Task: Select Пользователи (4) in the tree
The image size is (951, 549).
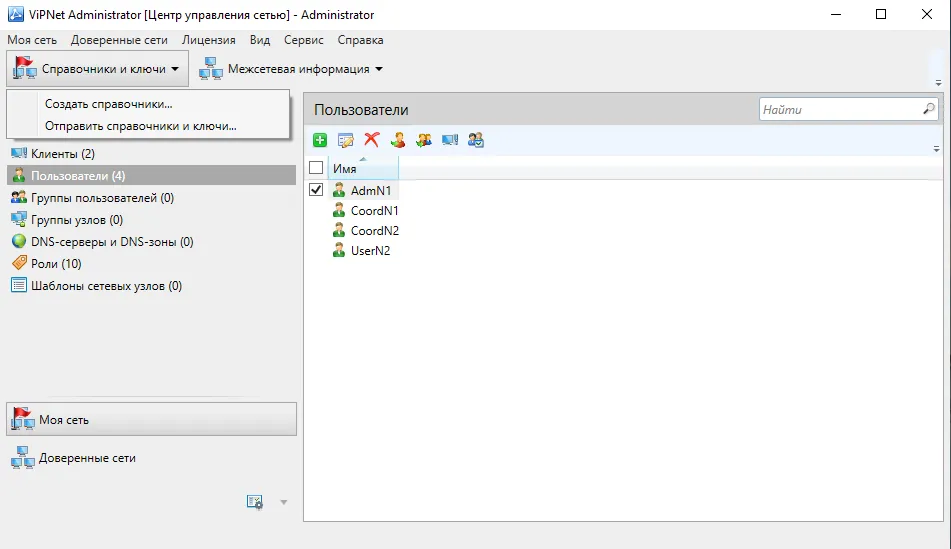Action: tap(152, 175)
